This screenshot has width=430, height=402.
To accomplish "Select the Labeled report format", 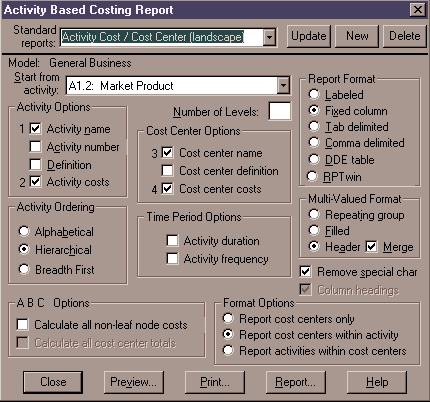I will click(314, 95).
